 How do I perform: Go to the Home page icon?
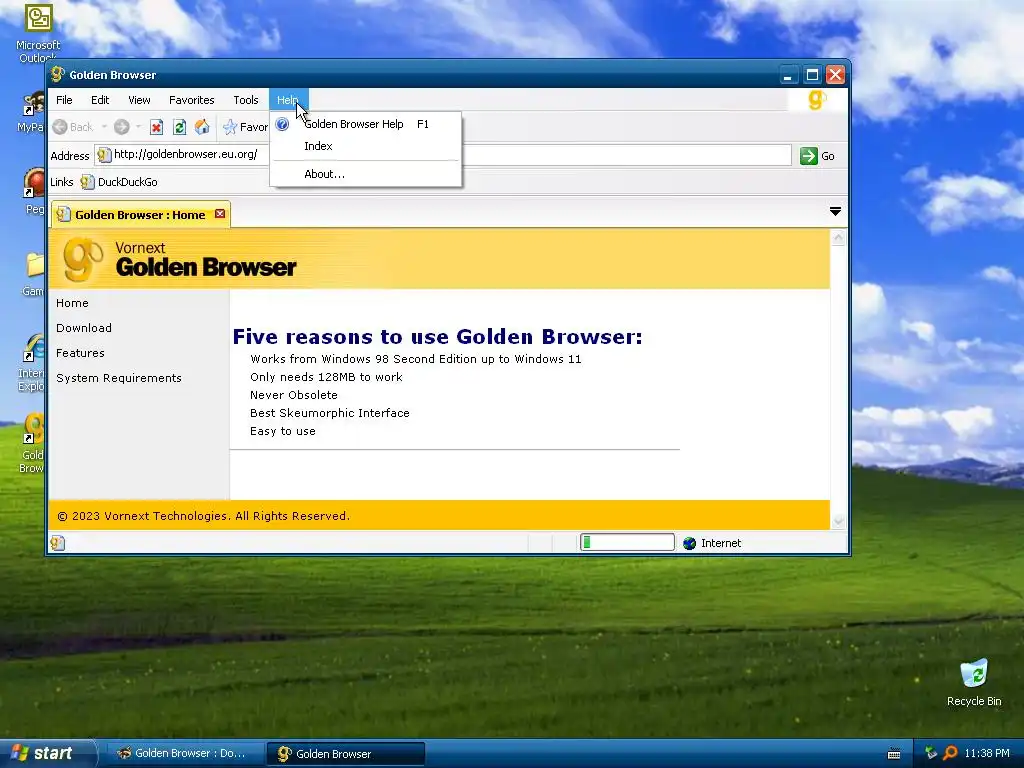click(202, 127)
